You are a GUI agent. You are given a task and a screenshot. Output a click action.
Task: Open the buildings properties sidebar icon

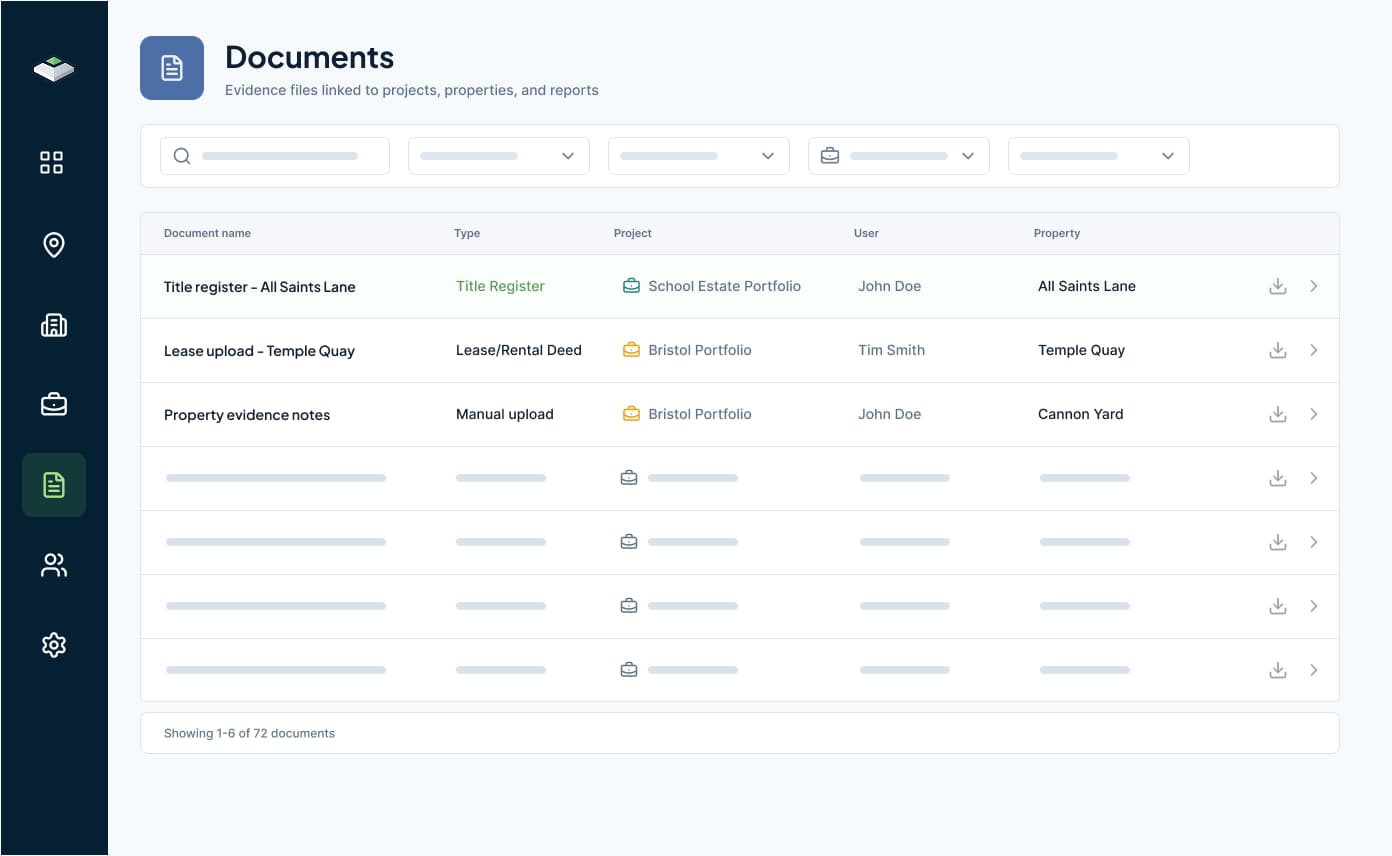click(54, 325)
